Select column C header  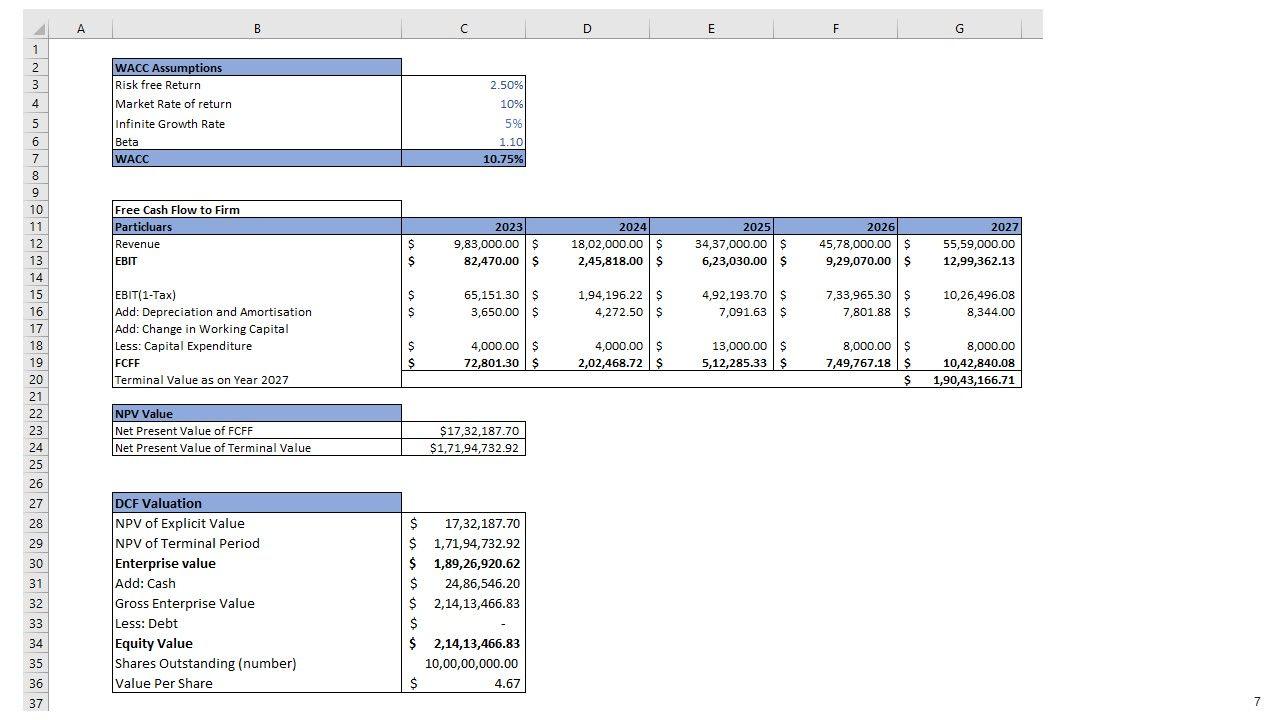463,29
